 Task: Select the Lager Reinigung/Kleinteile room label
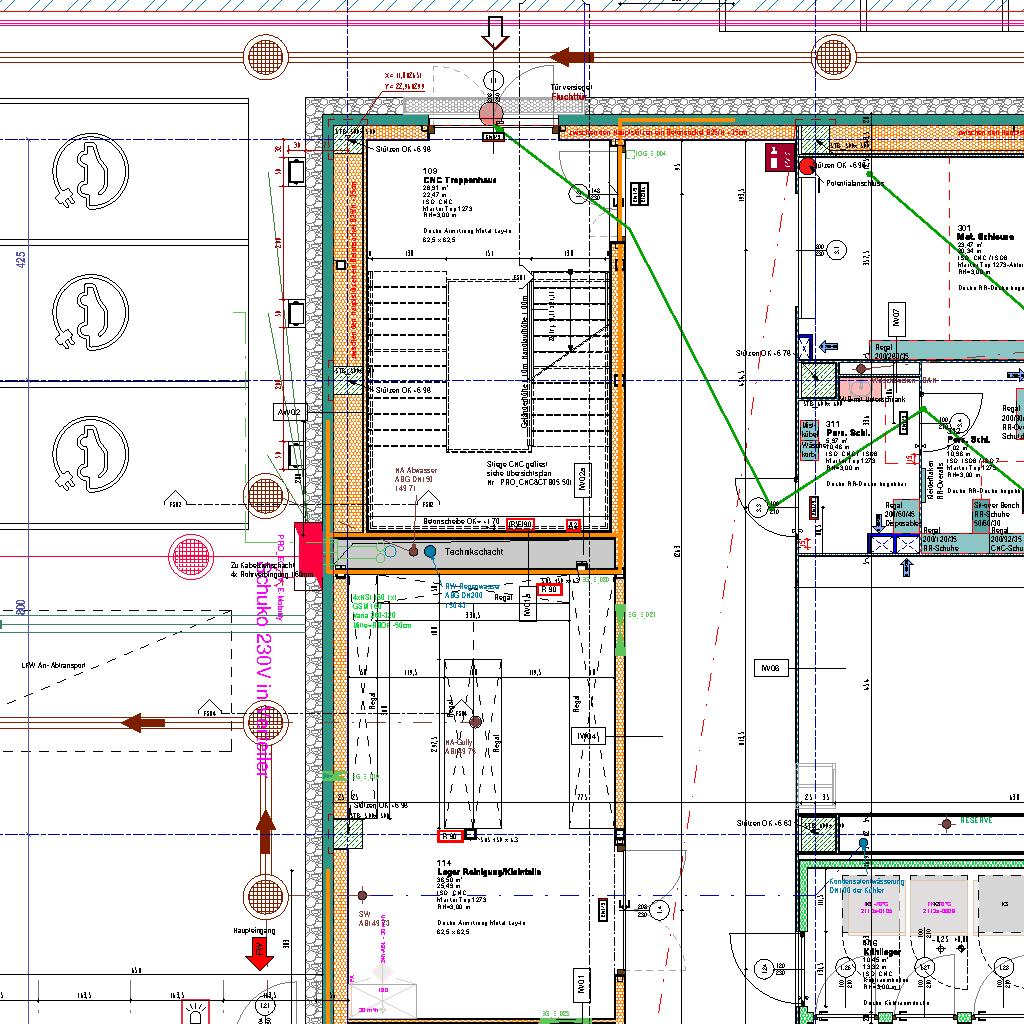tap(488, 872)
